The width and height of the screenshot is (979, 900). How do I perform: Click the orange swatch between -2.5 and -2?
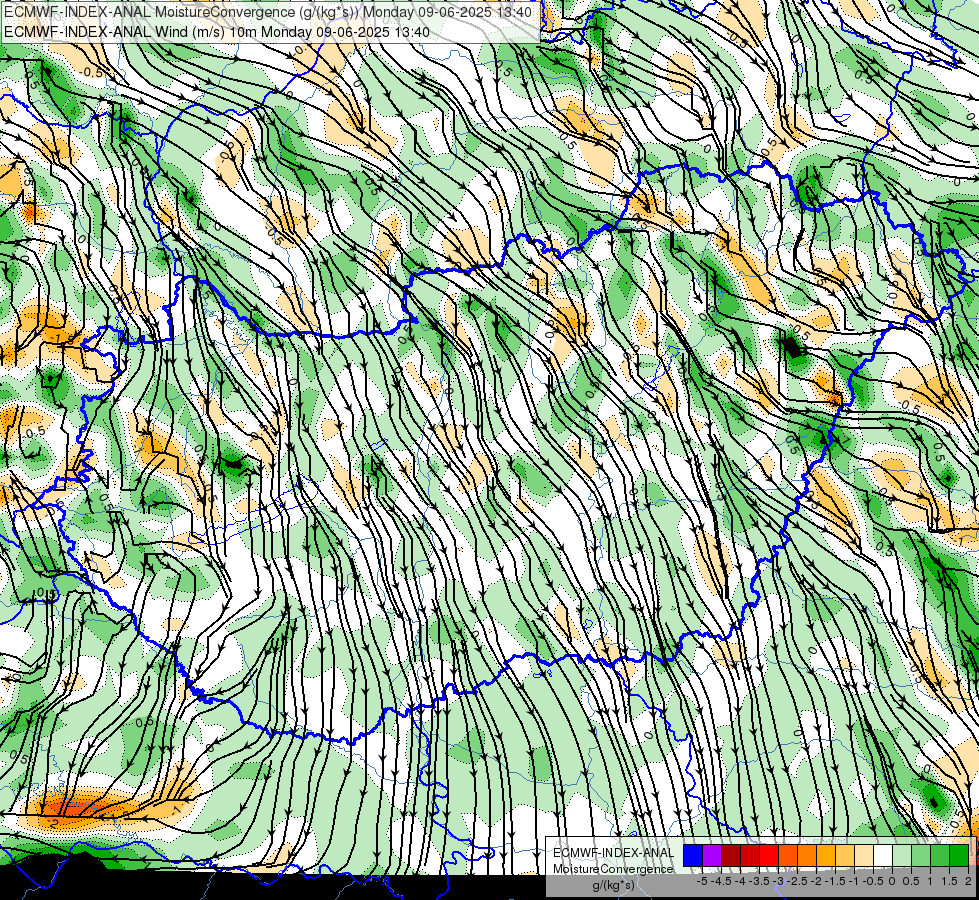(807, 856)
